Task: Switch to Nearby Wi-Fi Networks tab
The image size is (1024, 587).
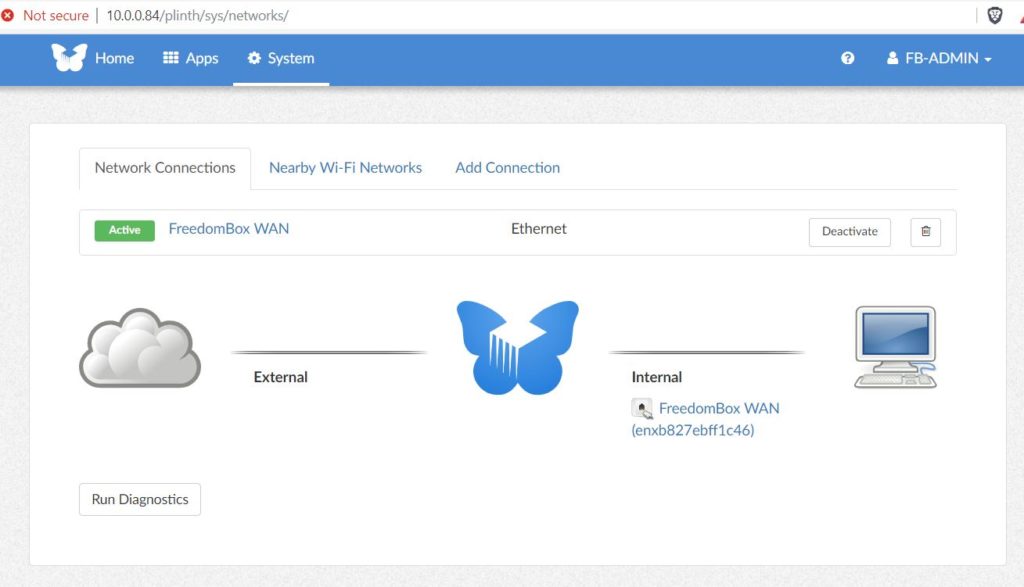Action: (x=345, y=168)
